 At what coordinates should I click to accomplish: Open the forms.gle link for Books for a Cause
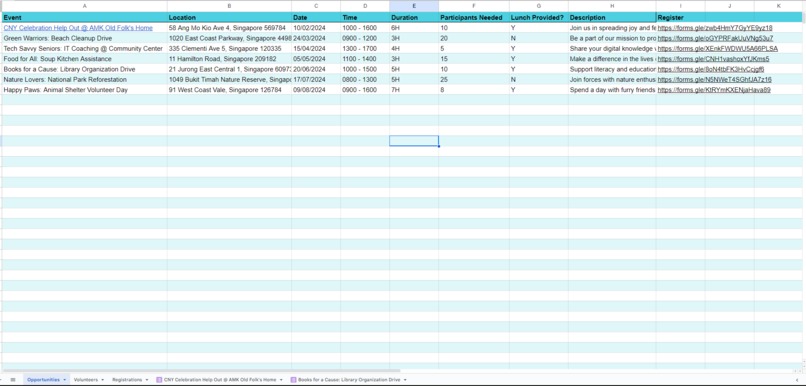pos(711,69)
